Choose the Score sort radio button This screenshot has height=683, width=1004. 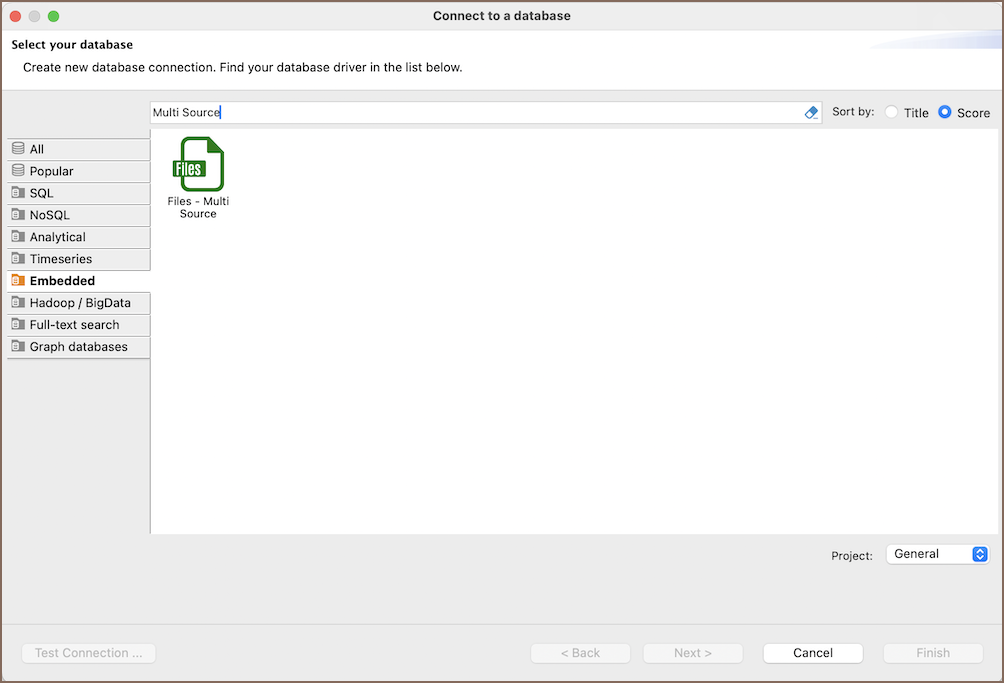click(945, 113)
